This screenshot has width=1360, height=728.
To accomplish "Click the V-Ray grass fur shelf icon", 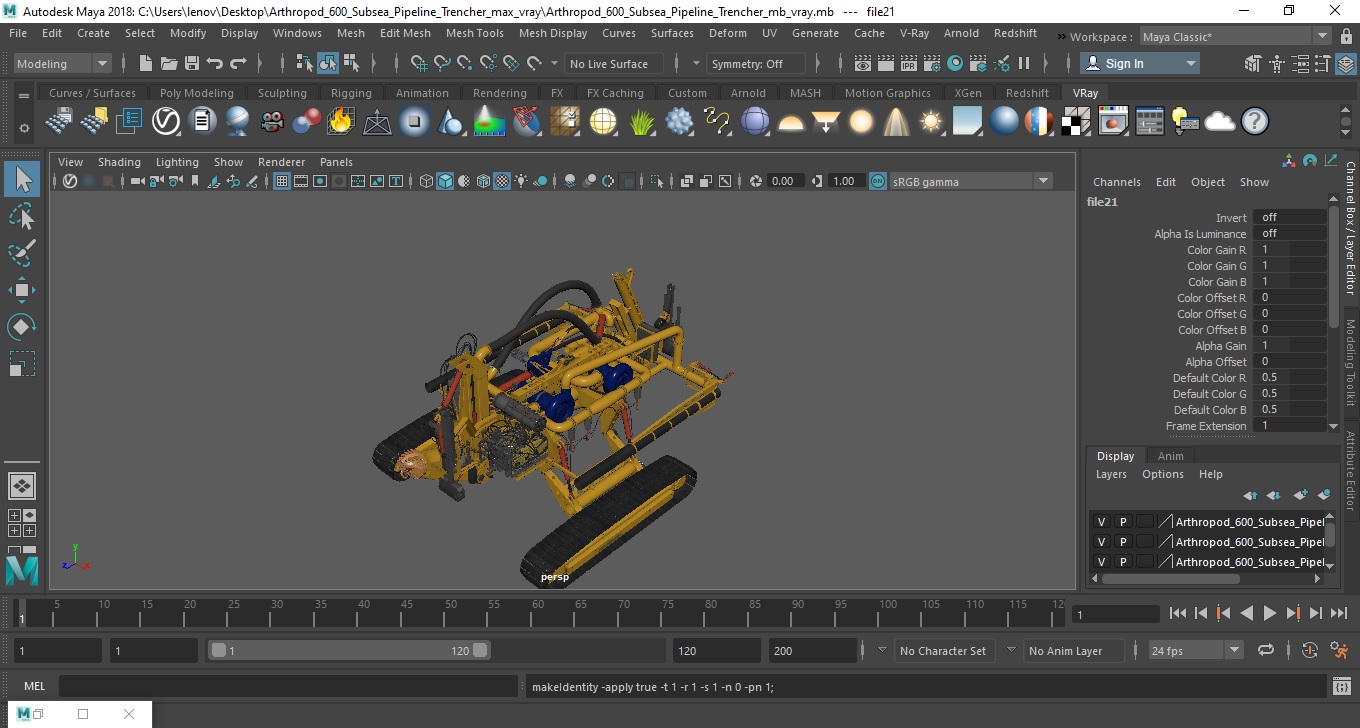I will 641,122.
